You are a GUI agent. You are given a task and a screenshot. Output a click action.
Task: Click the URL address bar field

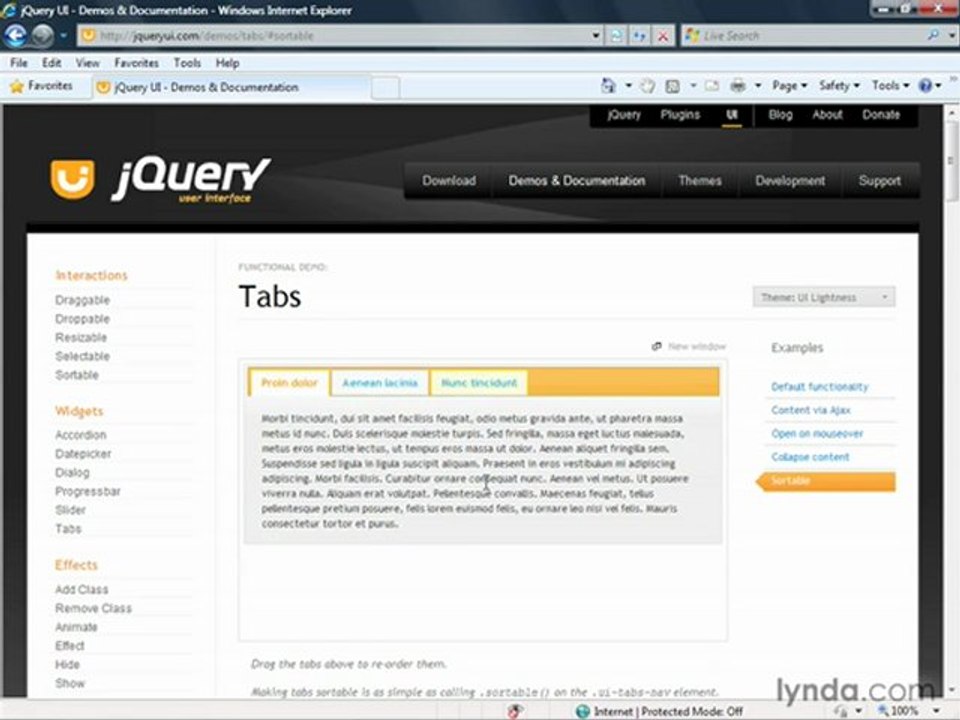tap(342, 36)
